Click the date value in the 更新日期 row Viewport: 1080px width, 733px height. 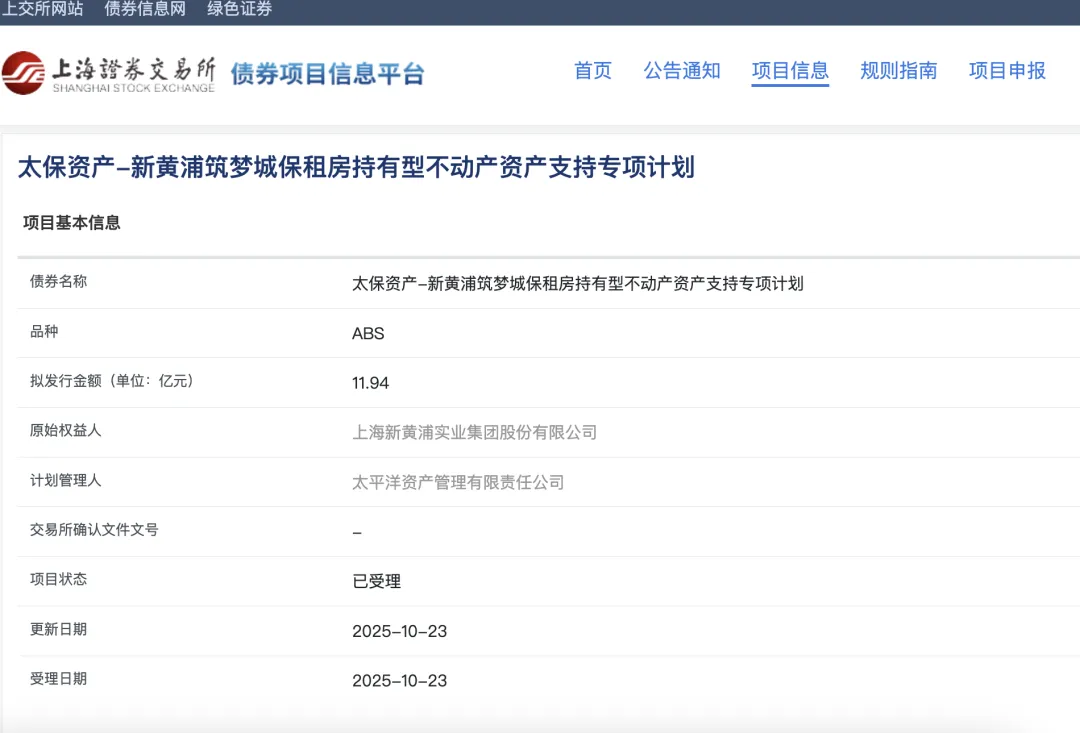pos(399,631)
